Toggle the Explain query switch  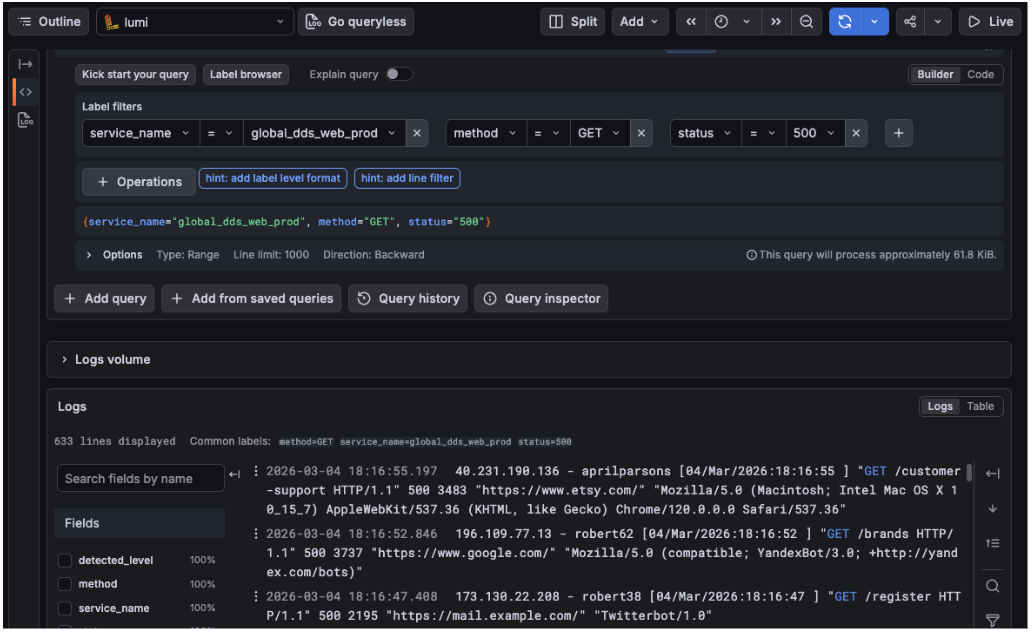(x=399, y=74)
